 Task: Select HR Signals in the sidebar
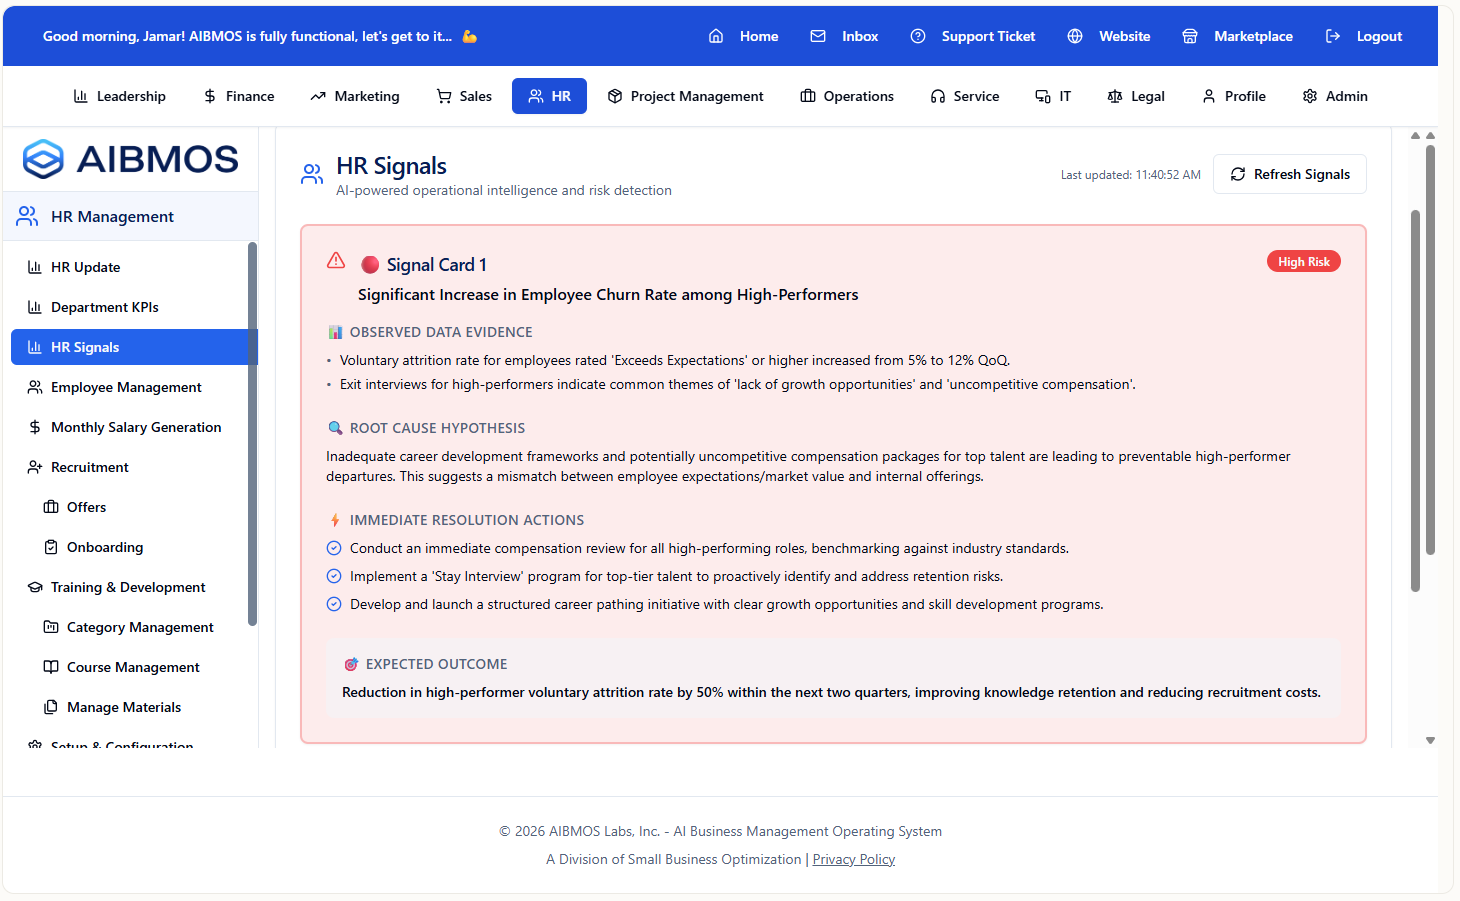[x=130, y=347]
